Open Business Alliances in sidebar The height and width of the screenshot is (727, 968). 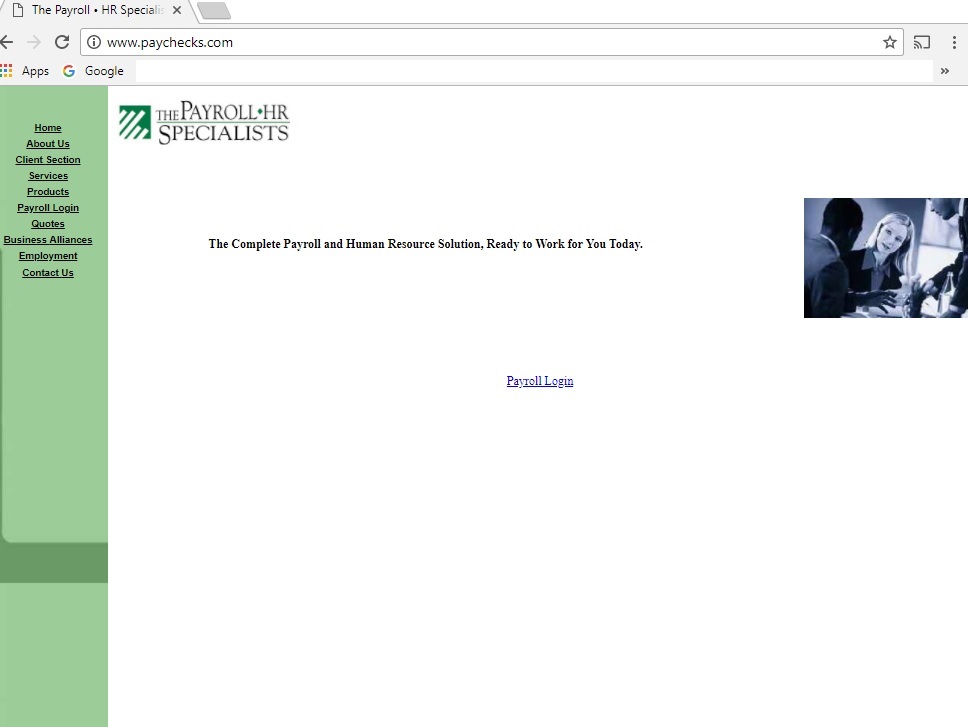(48, 240)
